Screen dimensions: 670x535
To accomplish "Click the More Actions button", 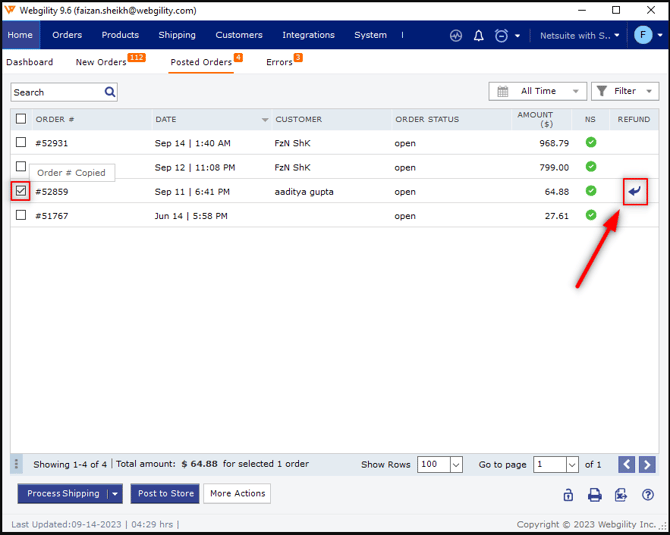I will coord(237,493).
